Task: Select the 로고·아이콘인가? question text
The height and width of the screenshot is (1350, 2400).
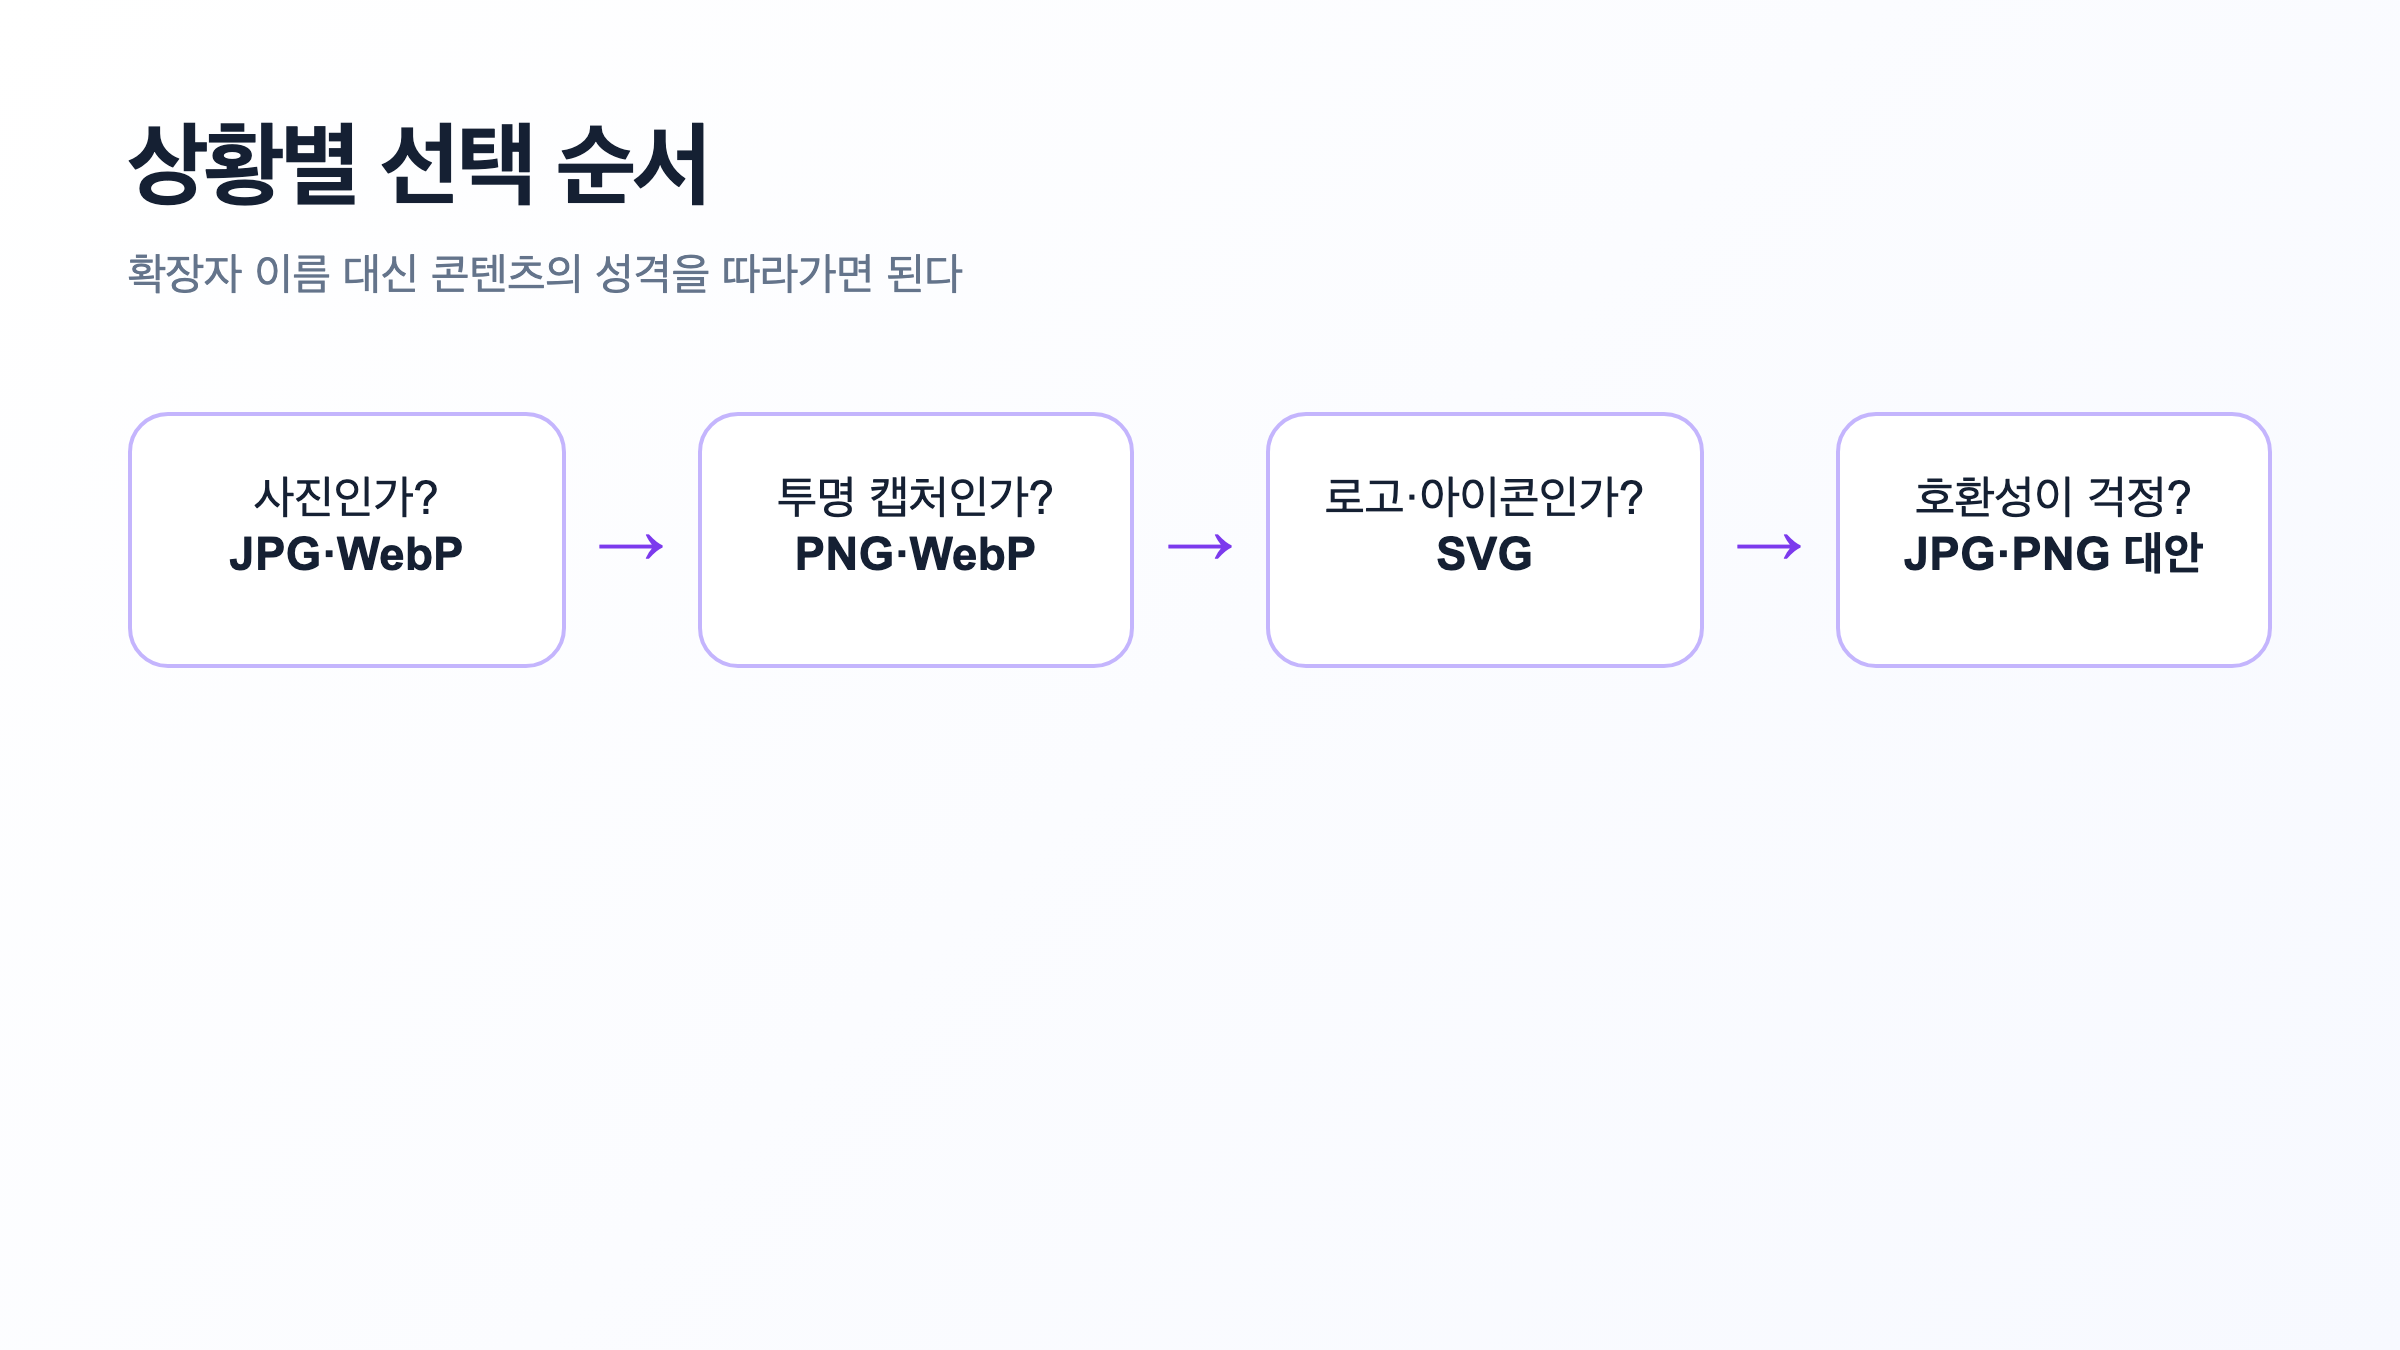Action: click(1484, 497)
